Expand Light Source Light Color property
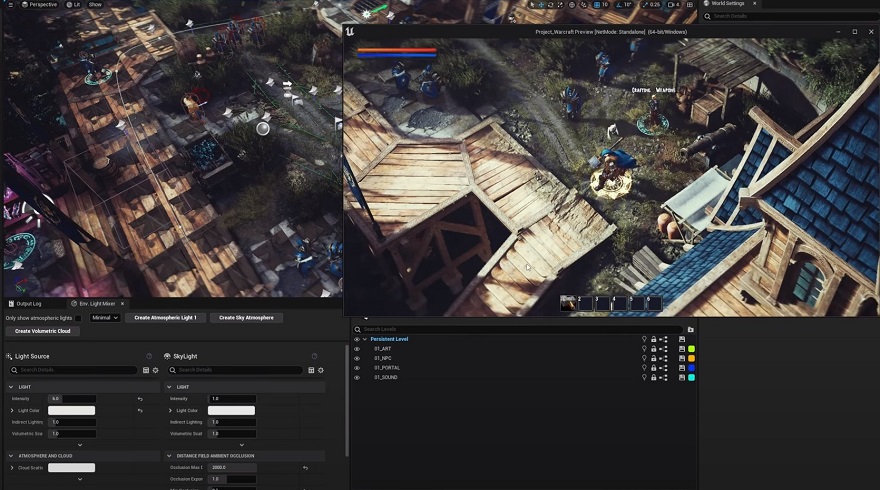Screen dimensions: 880x490 pos(12,411)
